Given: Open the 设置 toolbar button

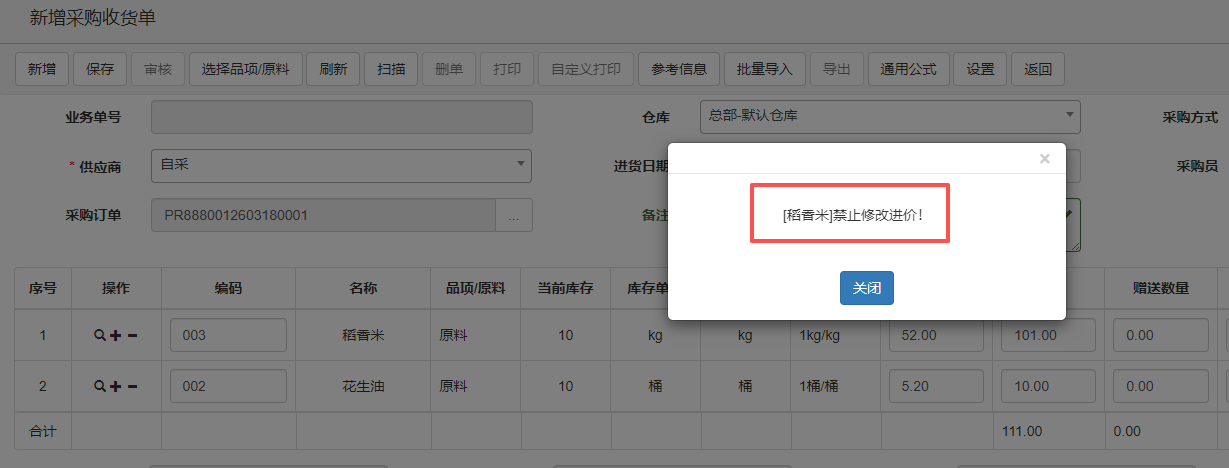Looking at the screenshot, I should 980,69.
